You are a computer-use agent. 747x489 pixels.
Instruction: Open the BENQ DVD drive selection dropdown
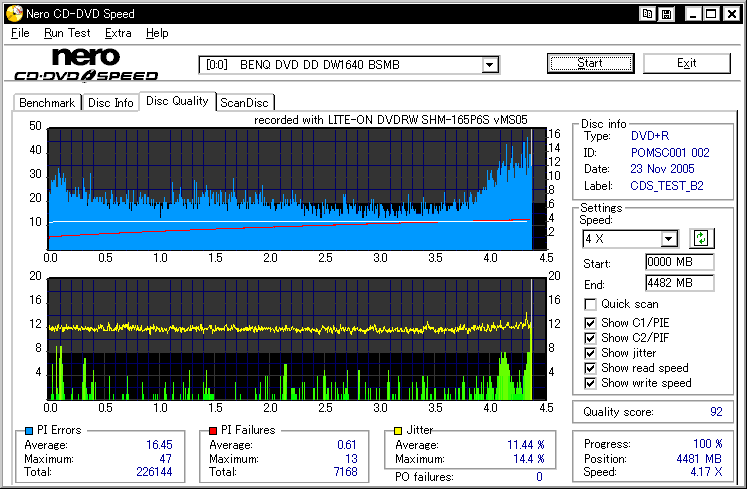(490, 65)
